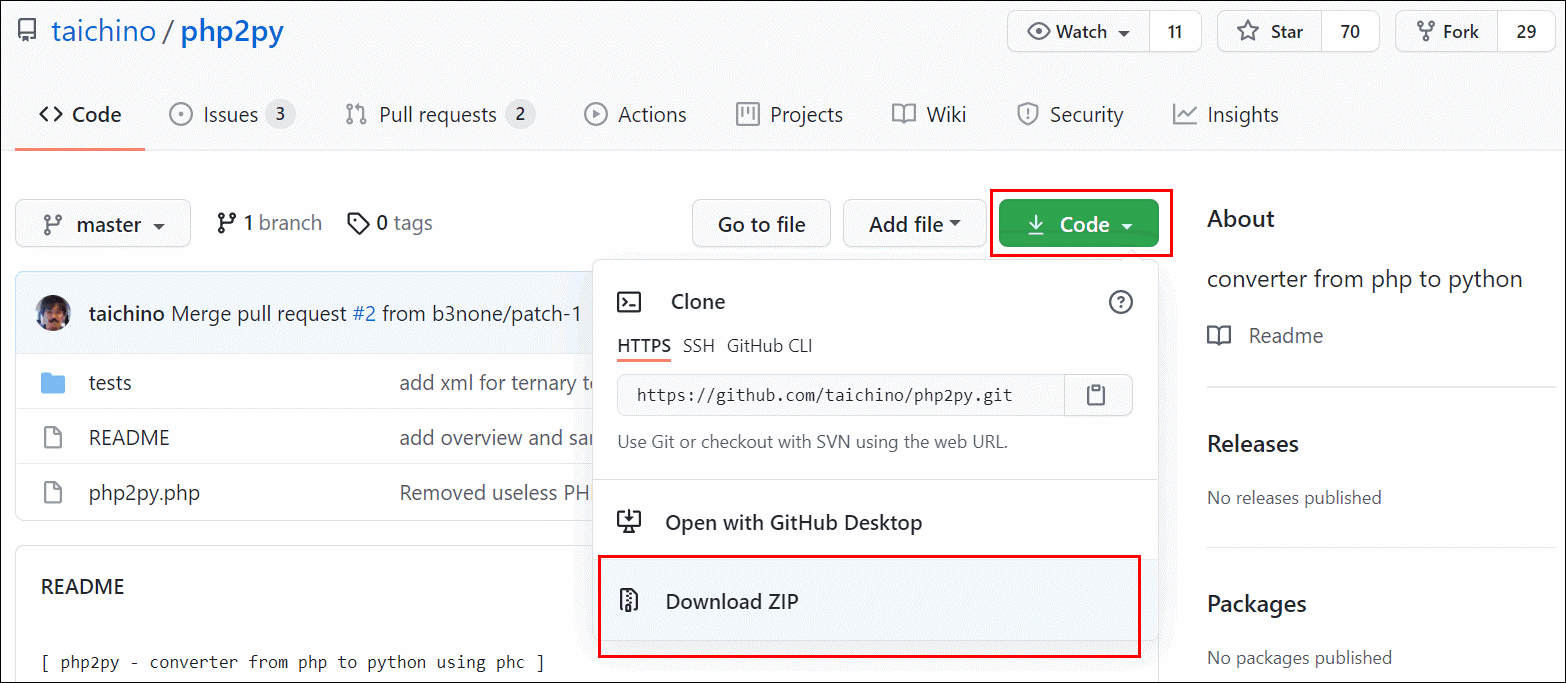This screenshot has width=1566, height=683.
Task: Open pull request #2 link
Action: coord(364,314)
